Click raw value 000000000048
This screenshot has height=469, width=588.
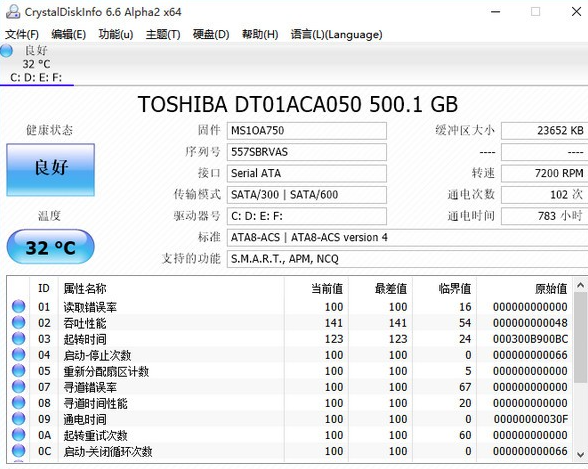click(530, 323)
